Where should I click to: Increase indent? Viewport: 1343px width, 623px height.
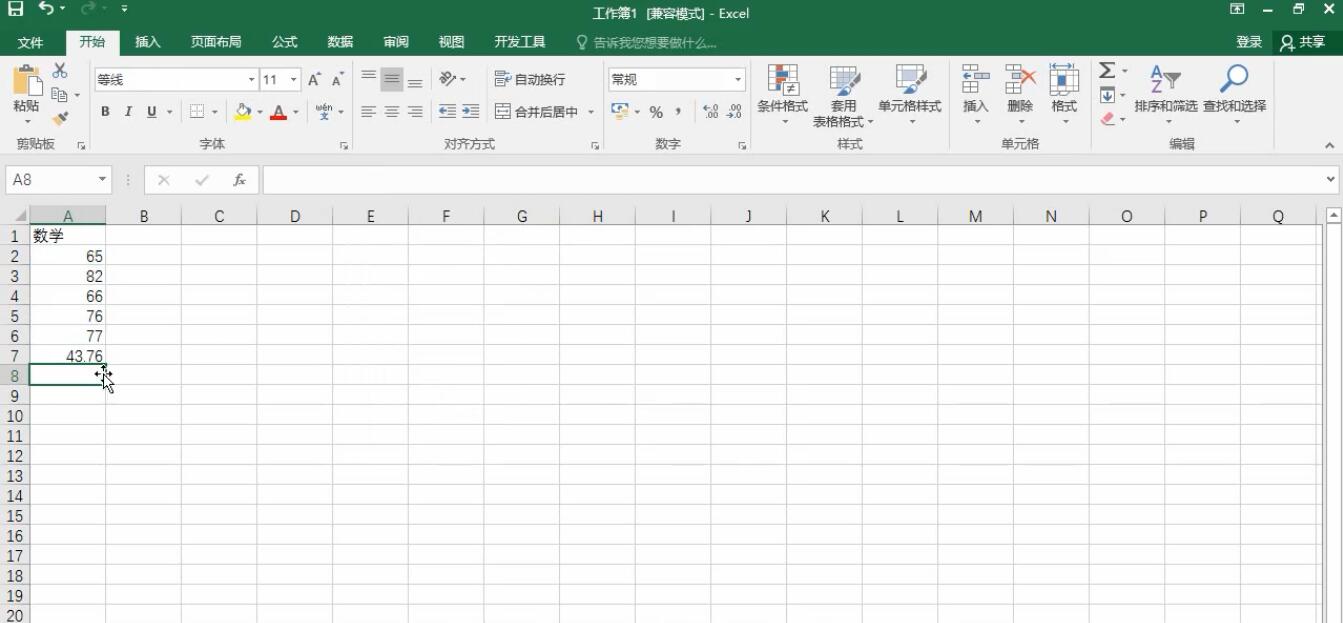tap(470, 112)
